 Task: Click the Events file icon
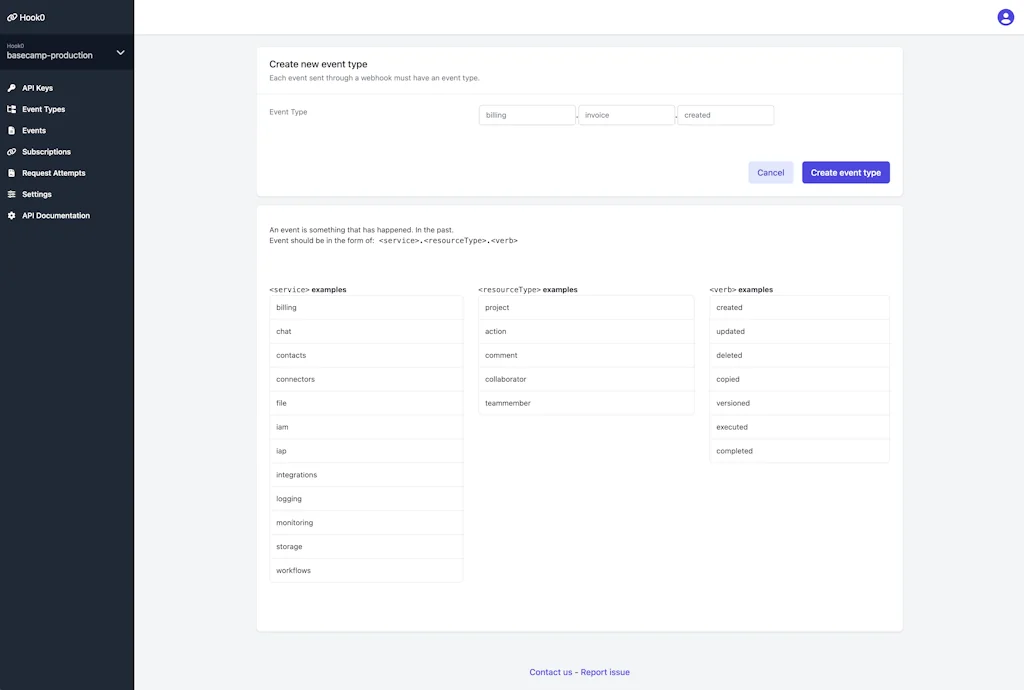(x=12, y=131)
